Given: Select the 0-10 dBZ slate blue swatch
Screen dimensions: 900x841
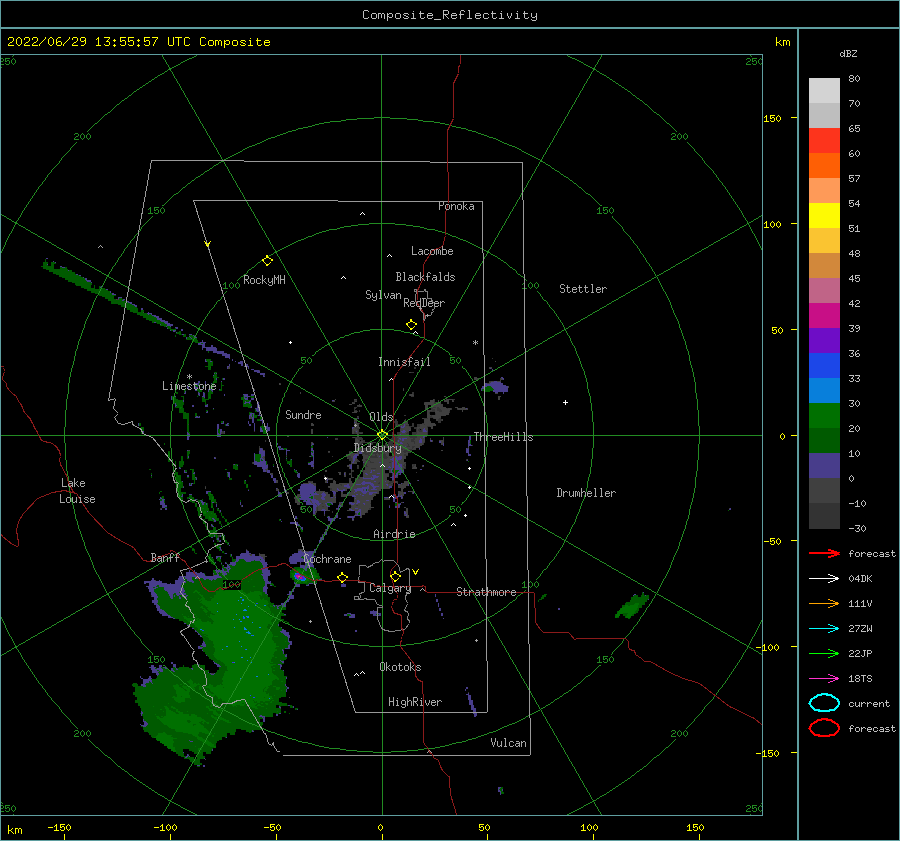Looking at the screenshot, I should click(824, 465).
